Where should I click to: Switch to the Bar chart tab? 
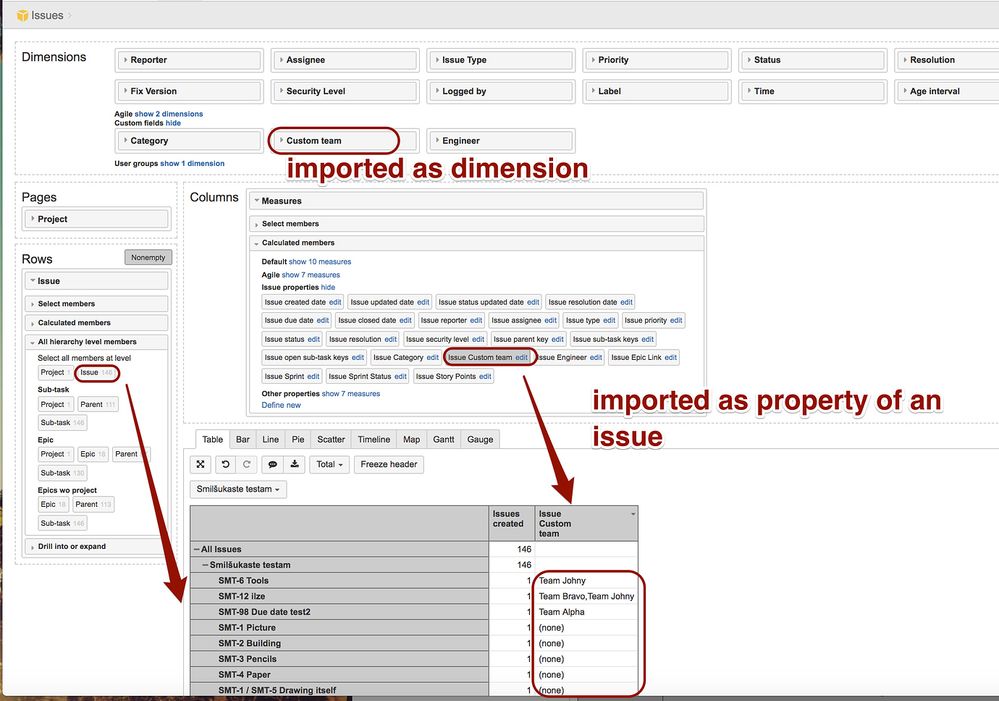(243, 440)
